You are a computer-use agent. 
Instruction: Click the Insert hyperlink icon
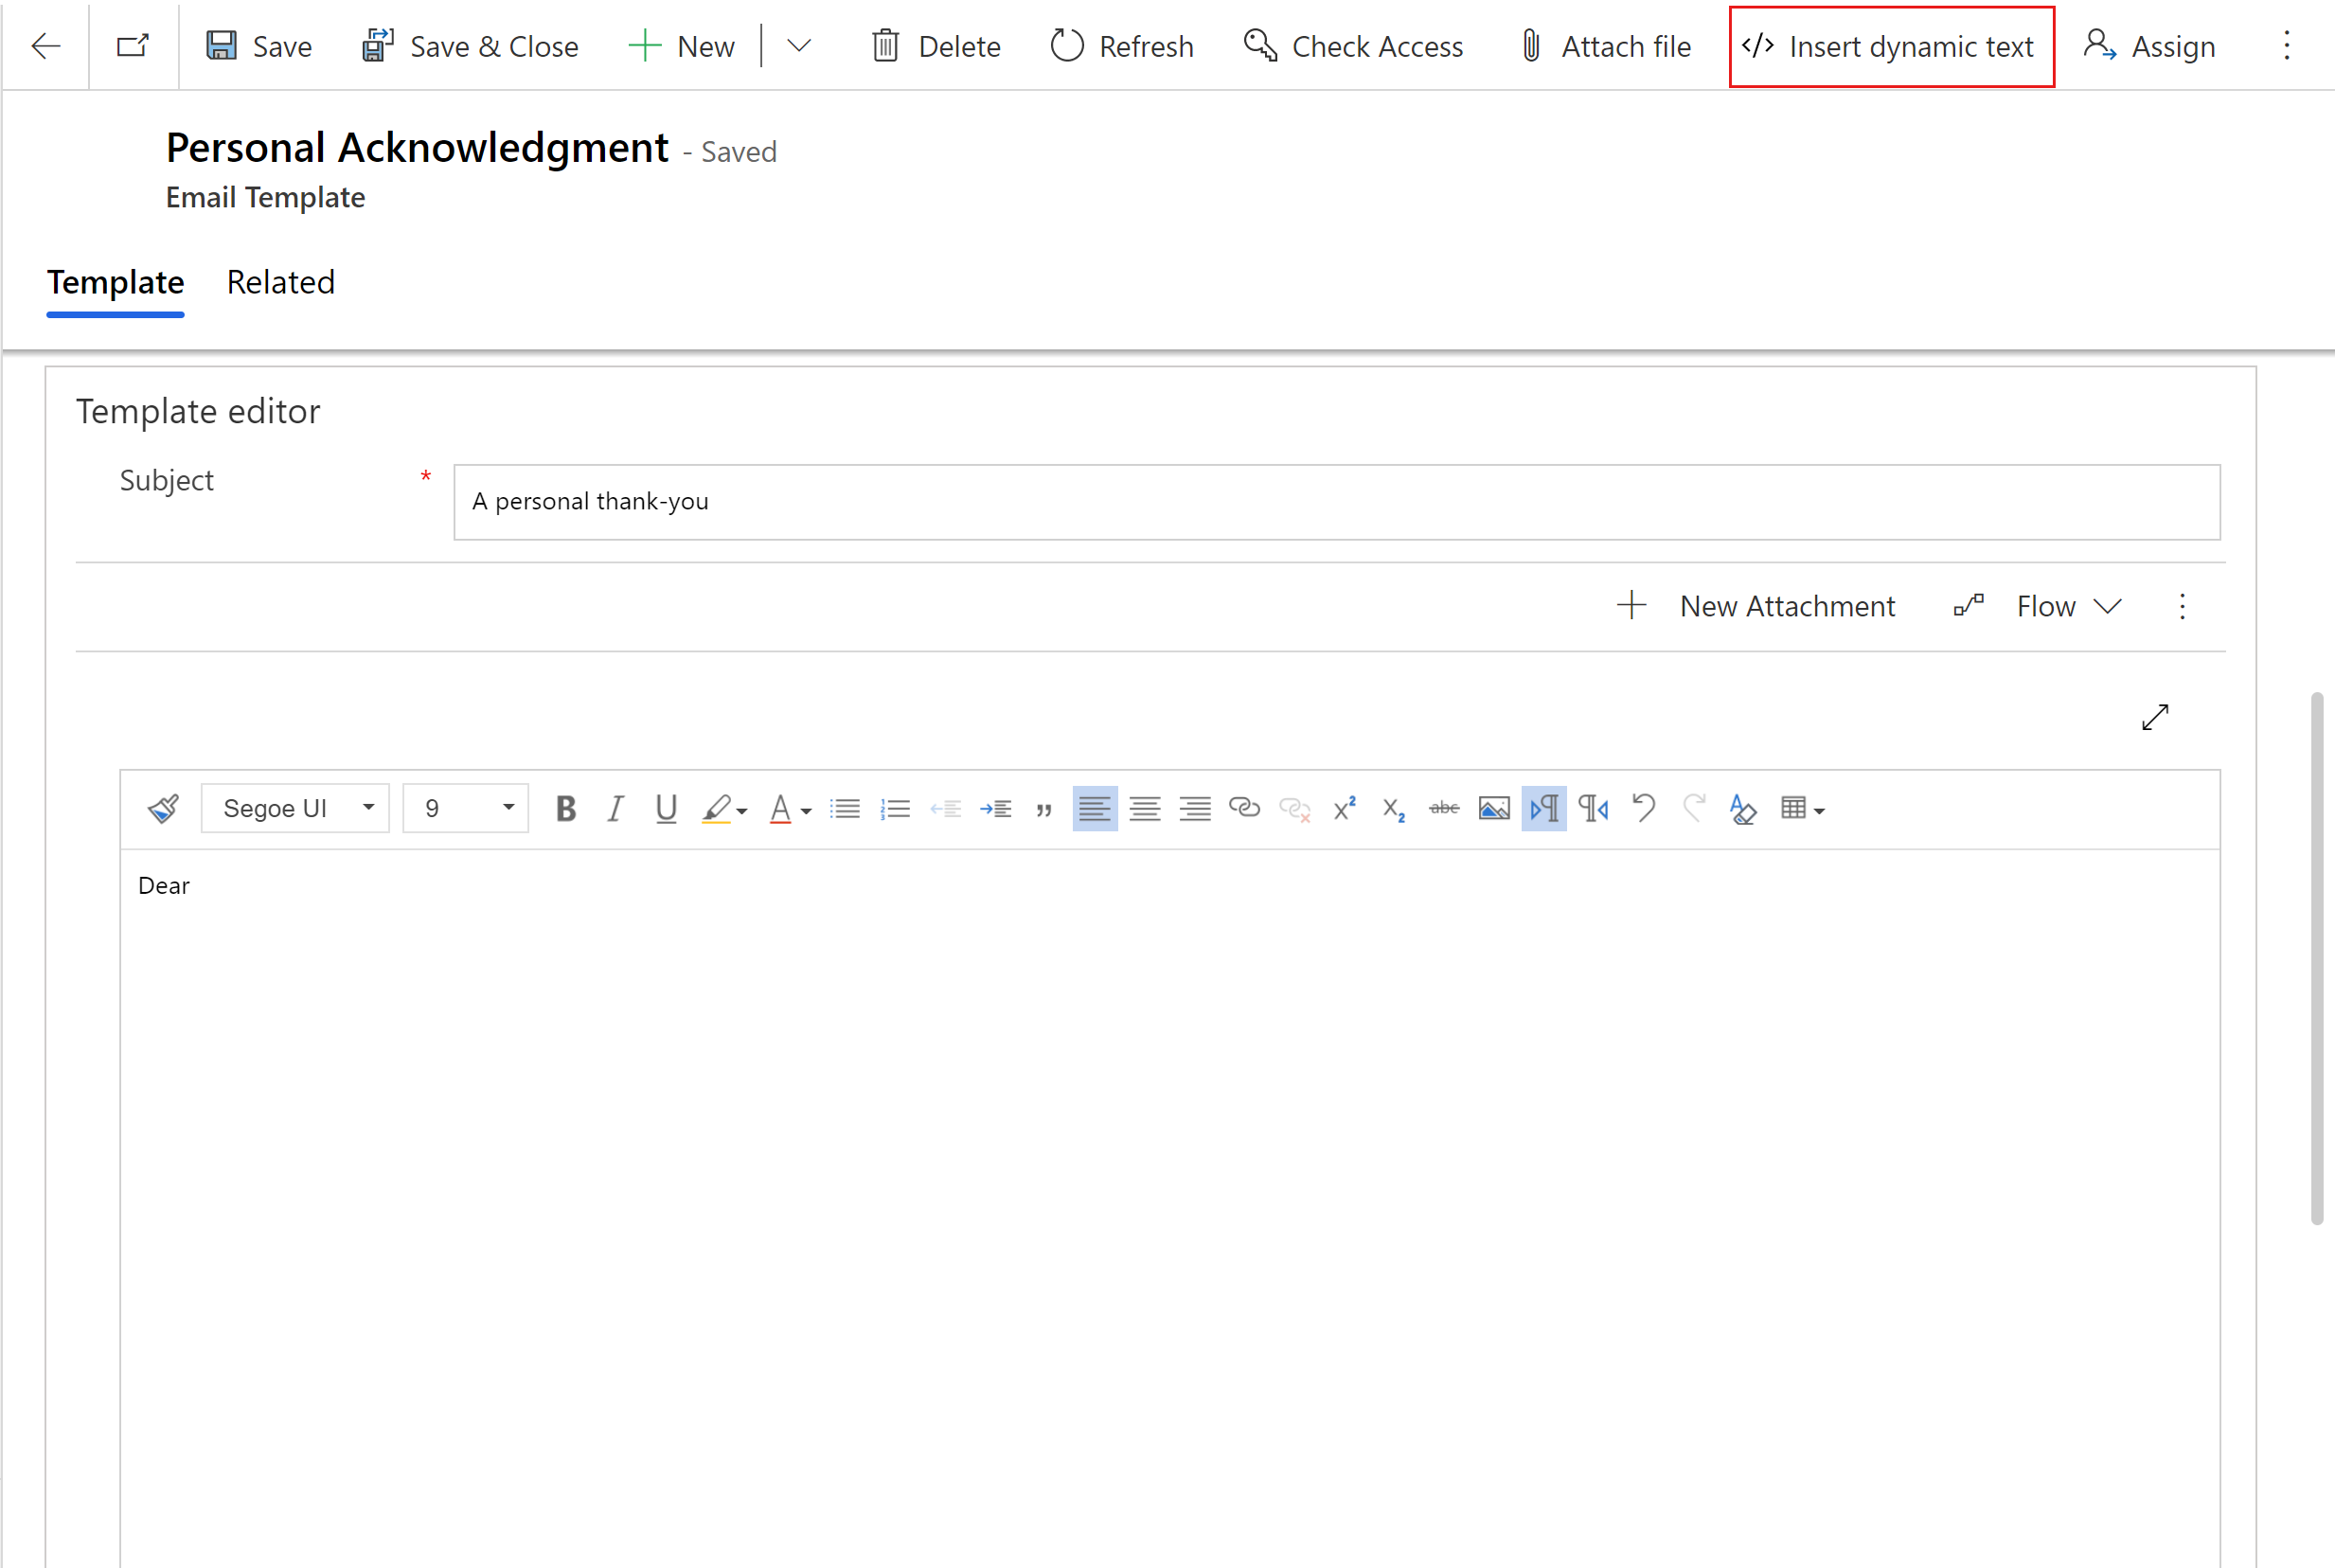(x=1245, y=809)
